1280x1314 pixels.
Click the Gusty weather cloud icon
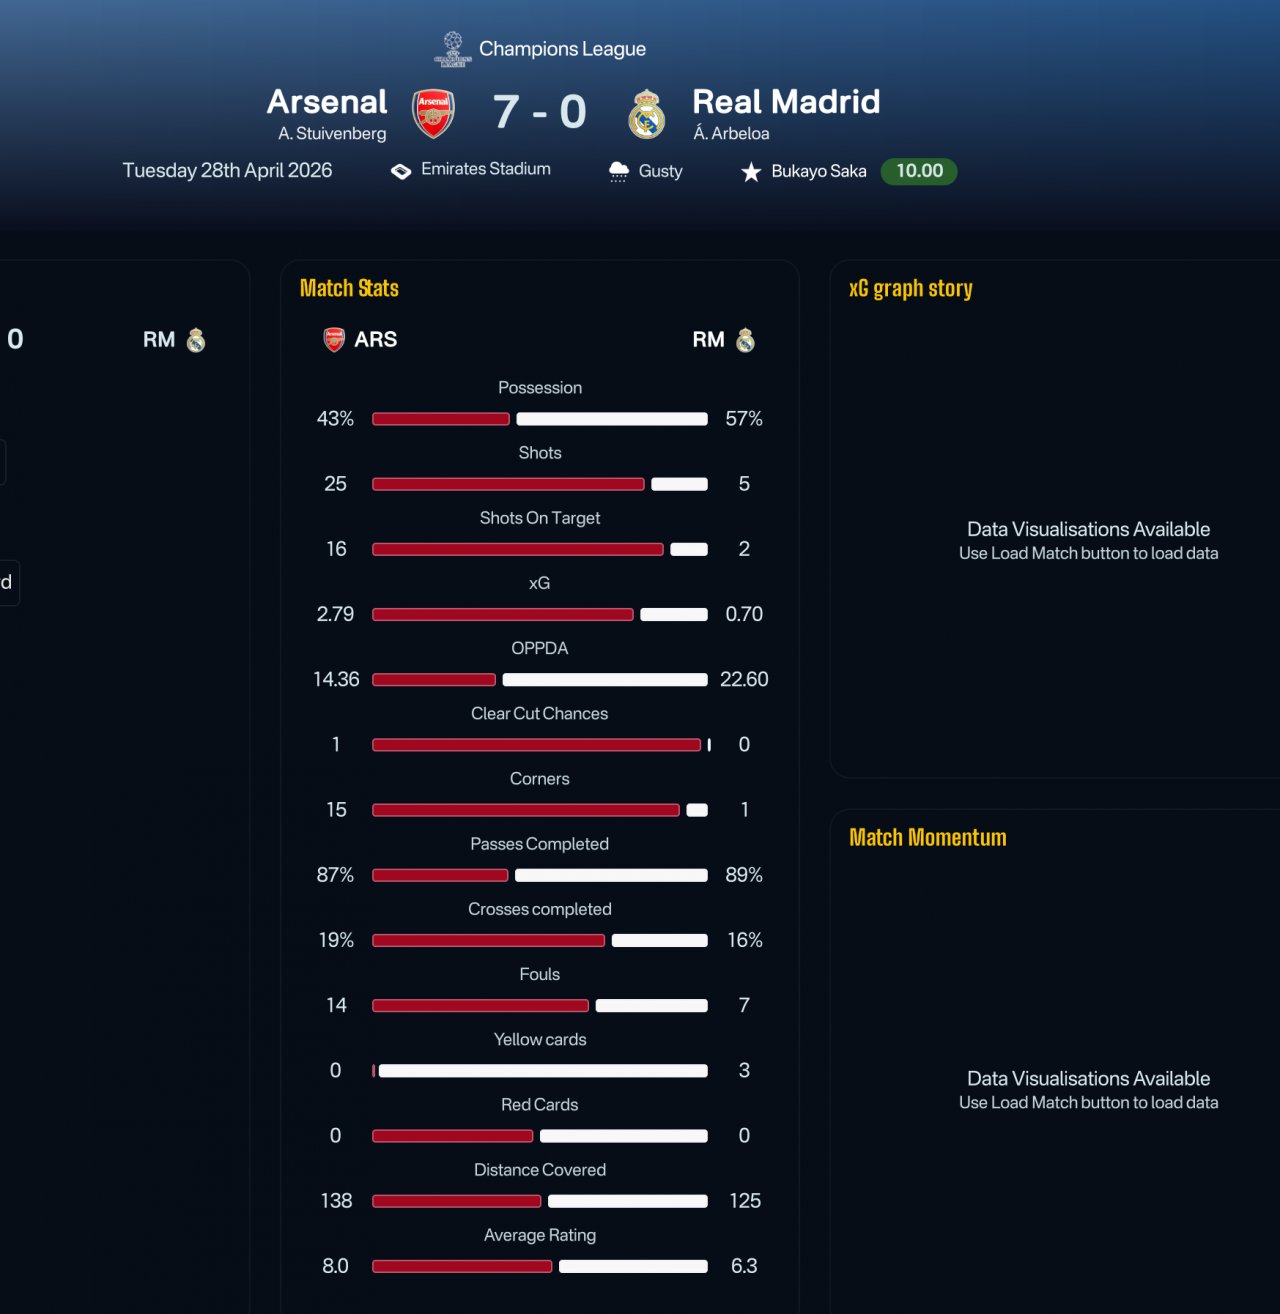click(x=619, y=171)
